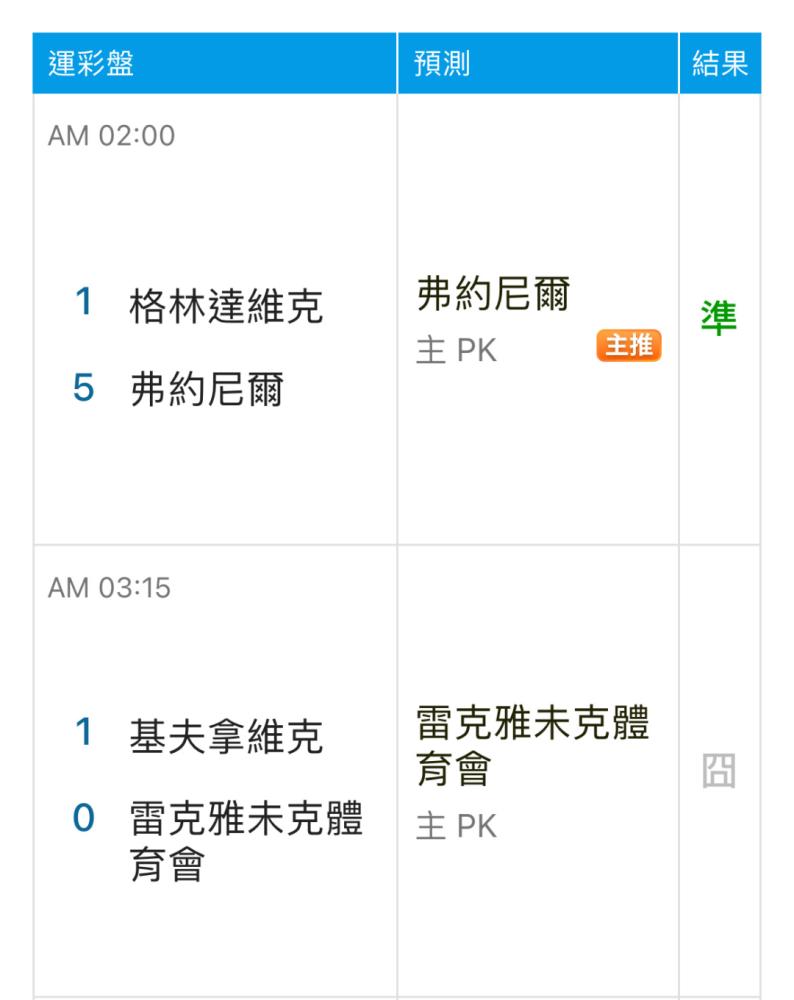Open team 格林達維克 in first match
794x1000 pixels.
[x=226, y=306]
